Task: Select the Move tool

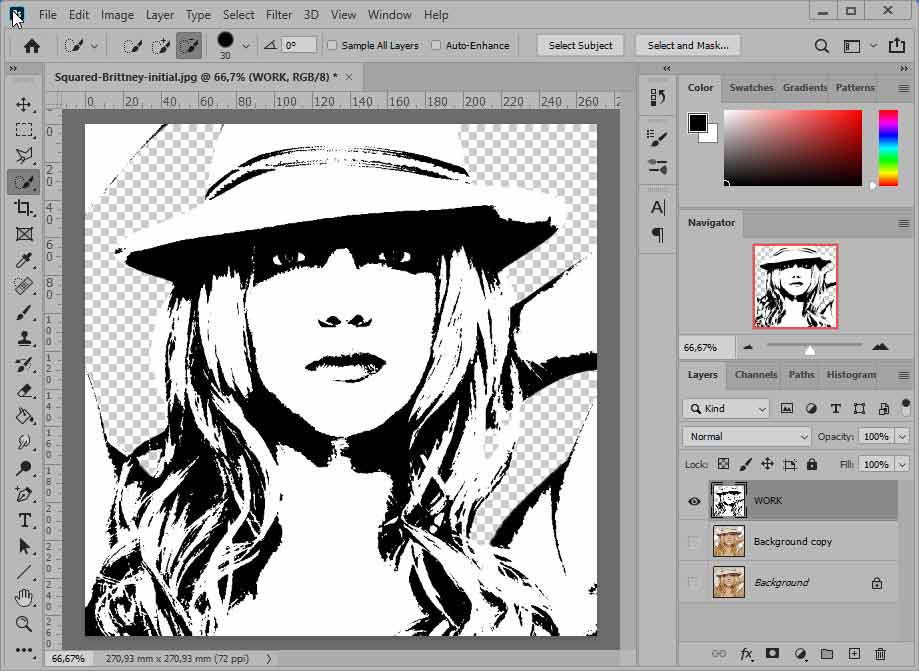Action: (x=23, y=104)
